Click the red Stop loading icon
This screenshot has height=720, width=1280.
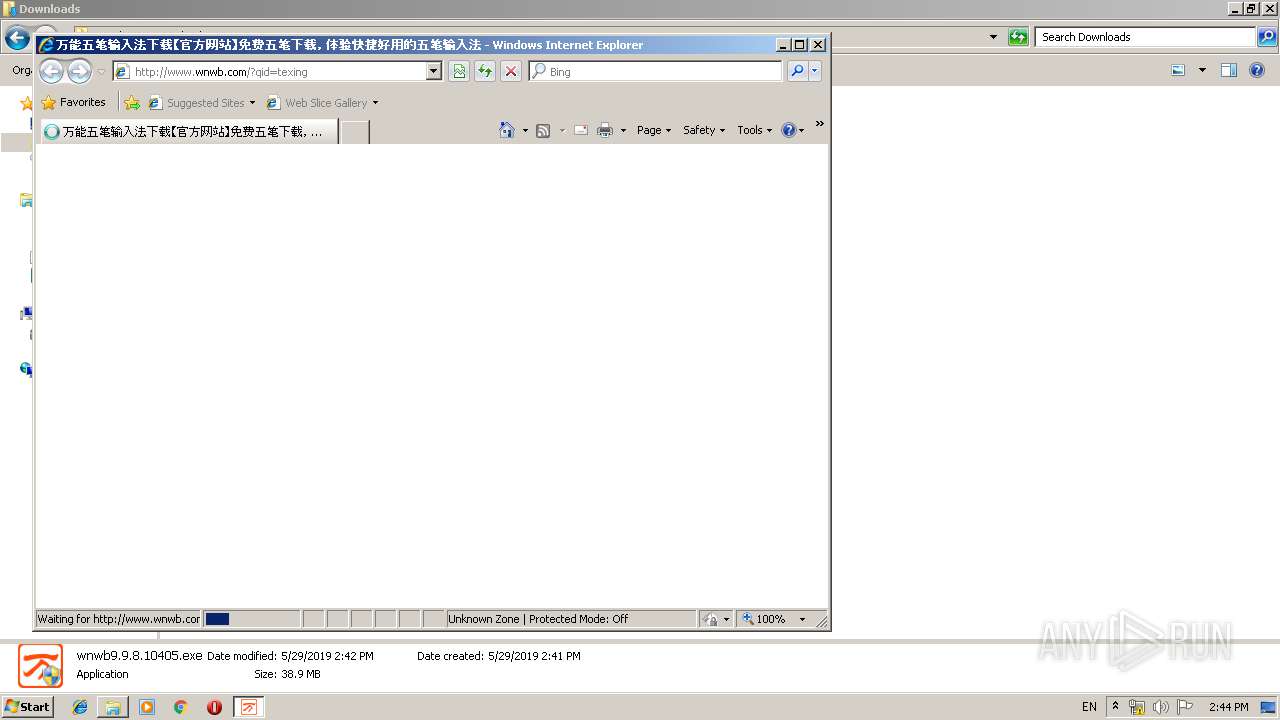(511, 71)
